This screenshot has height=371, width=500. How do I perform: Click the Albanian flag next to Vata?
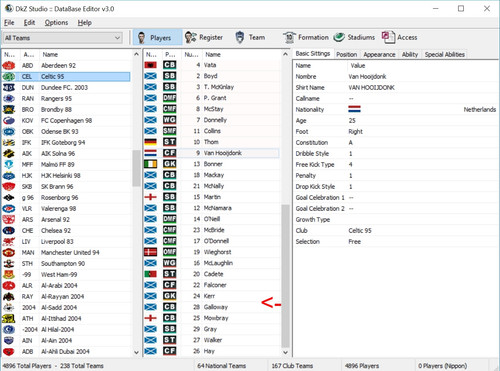(x=151, y=65)
